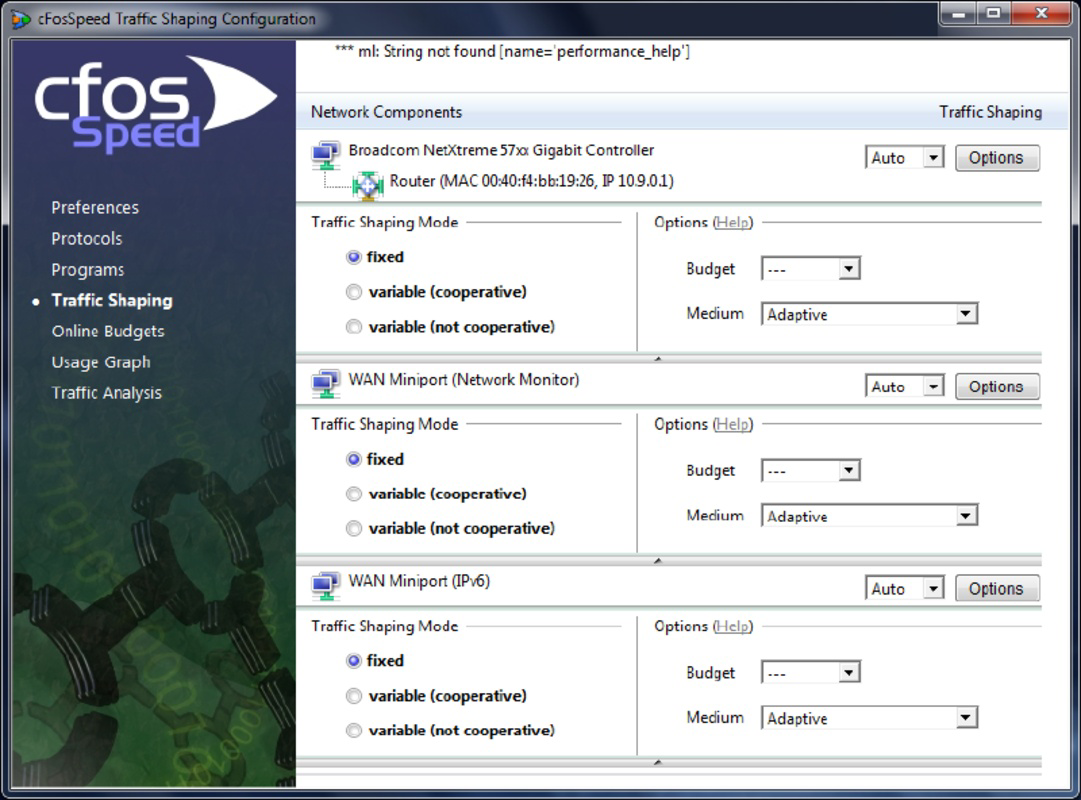Open the Auto dropdown for the Broadcom adapter
1081x800 pixels.
pyautogui.click(x=903, y=157)
